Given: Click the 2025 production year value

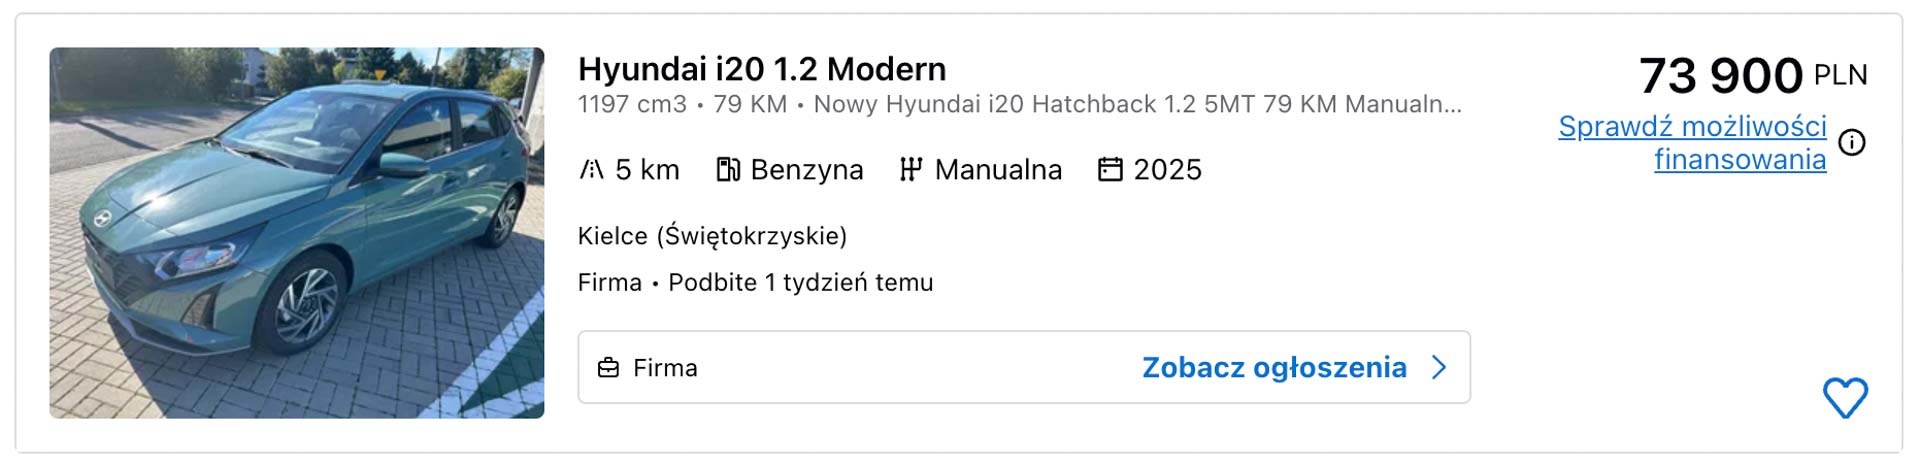Looking at the screenshot, I should [x=1167, y=170].
